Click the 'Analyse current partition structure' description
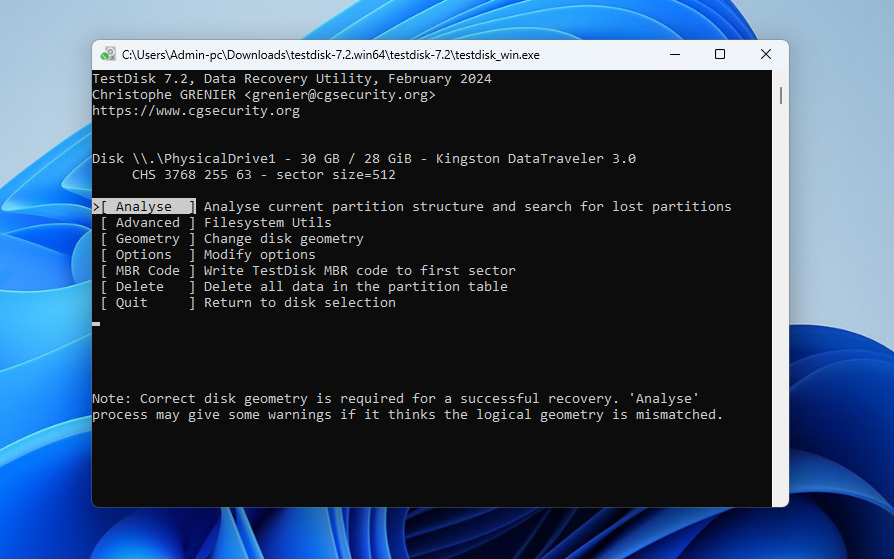 point(468,206)
